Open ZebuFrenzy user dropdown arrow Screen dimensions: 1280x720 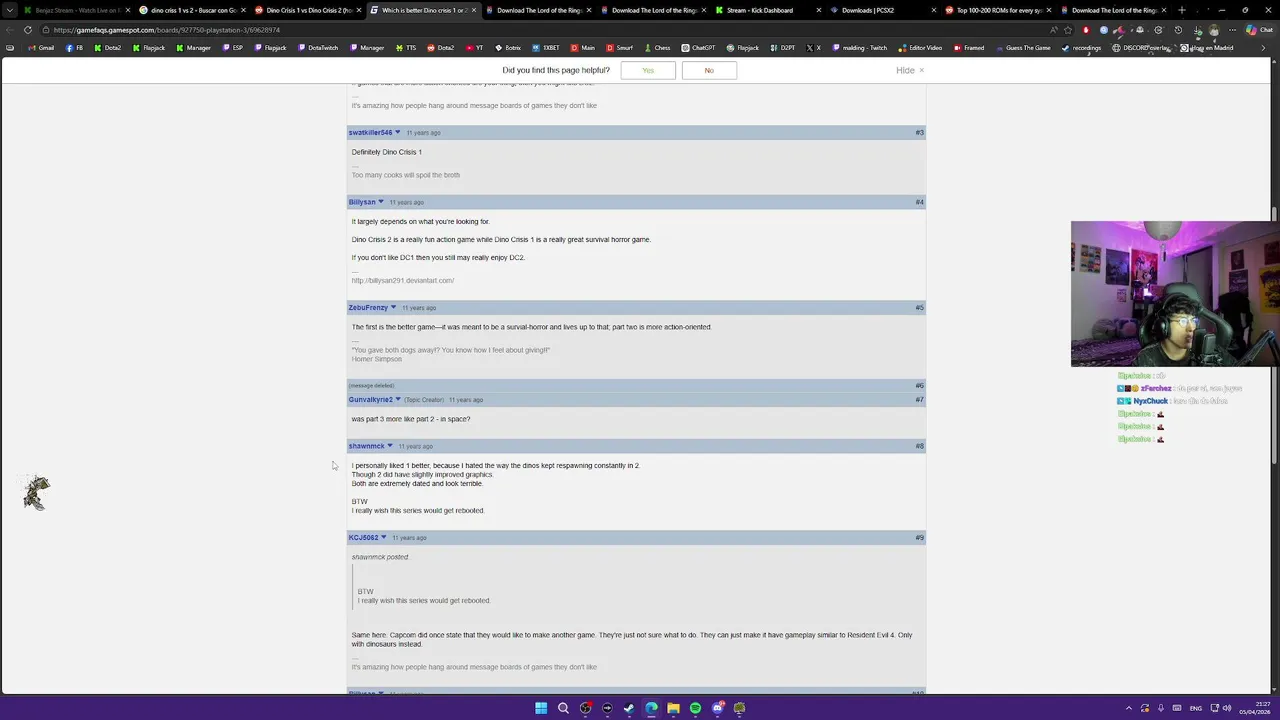click(x=393, y=307)
